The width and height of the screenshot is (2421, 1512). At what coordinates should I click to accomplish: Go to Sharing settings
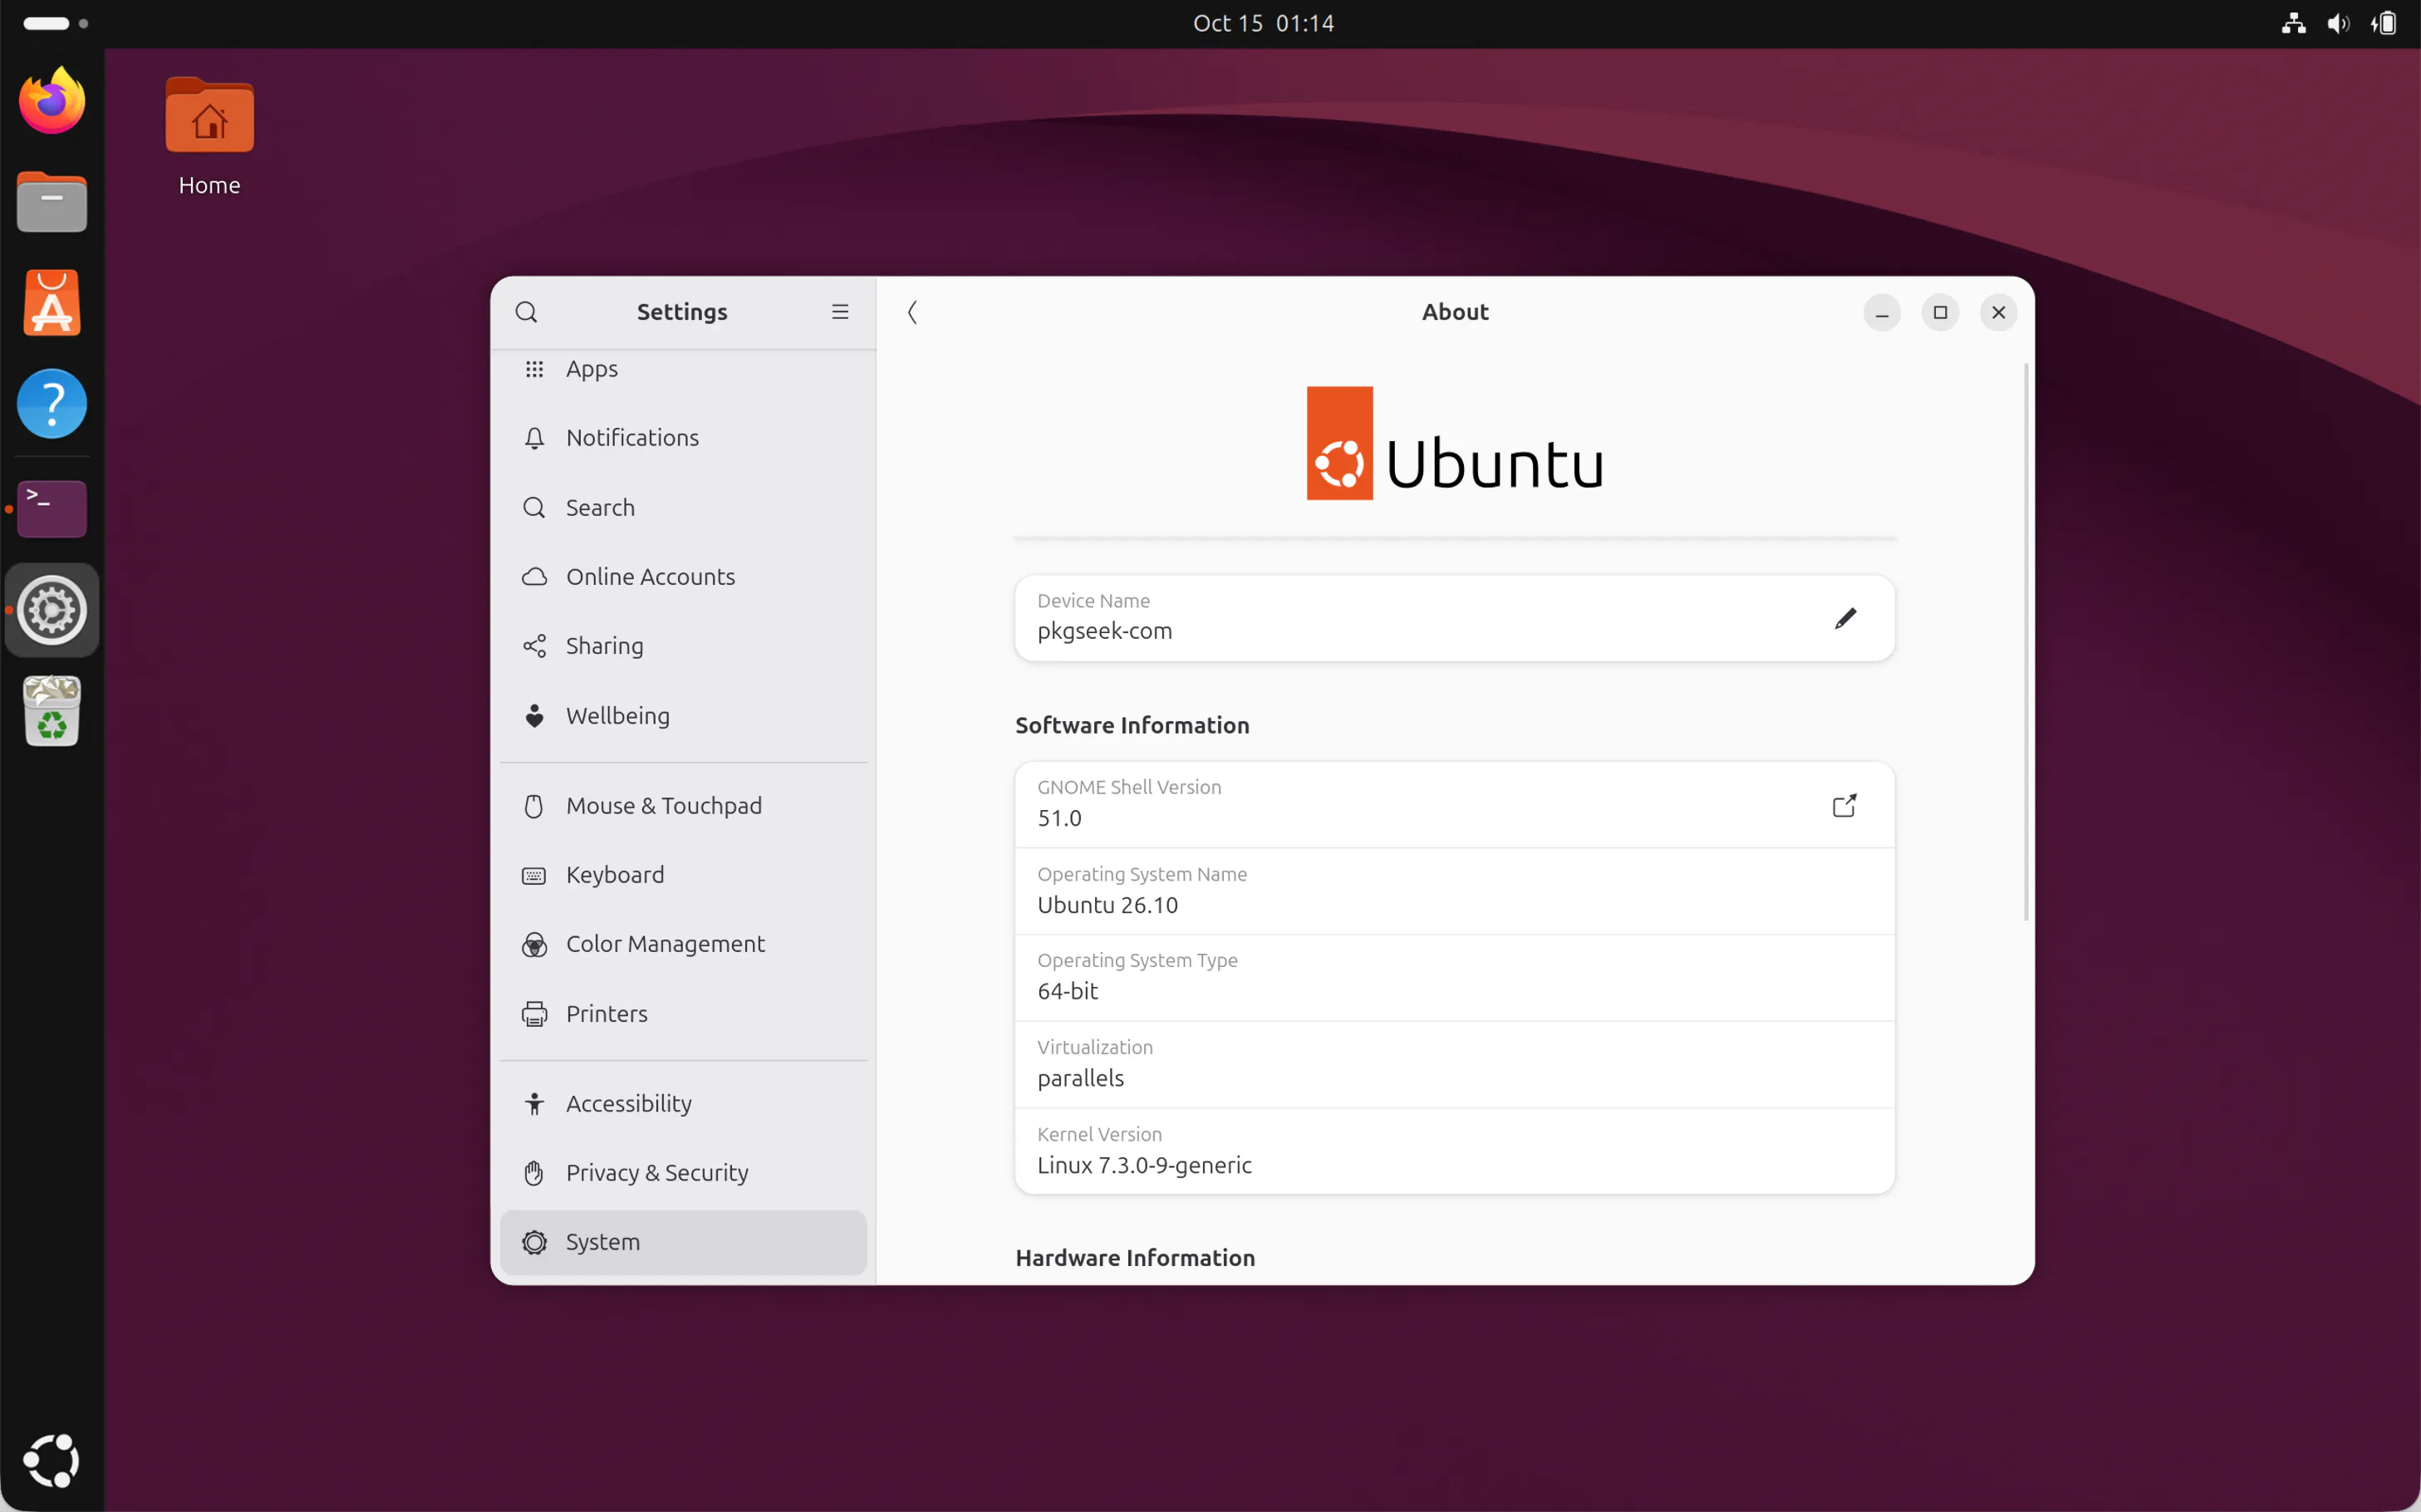[x=683, y=646]
